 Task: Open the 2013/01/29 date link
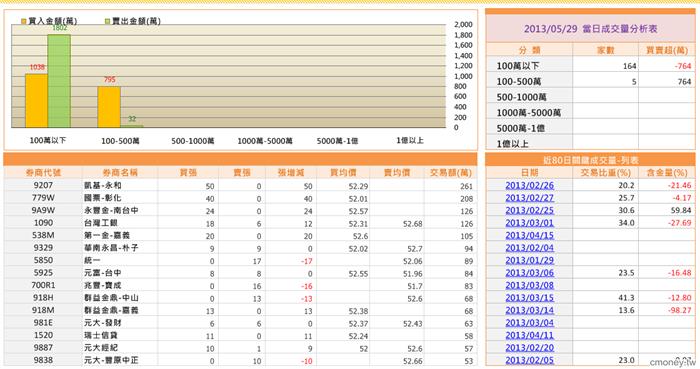(529, 260)
